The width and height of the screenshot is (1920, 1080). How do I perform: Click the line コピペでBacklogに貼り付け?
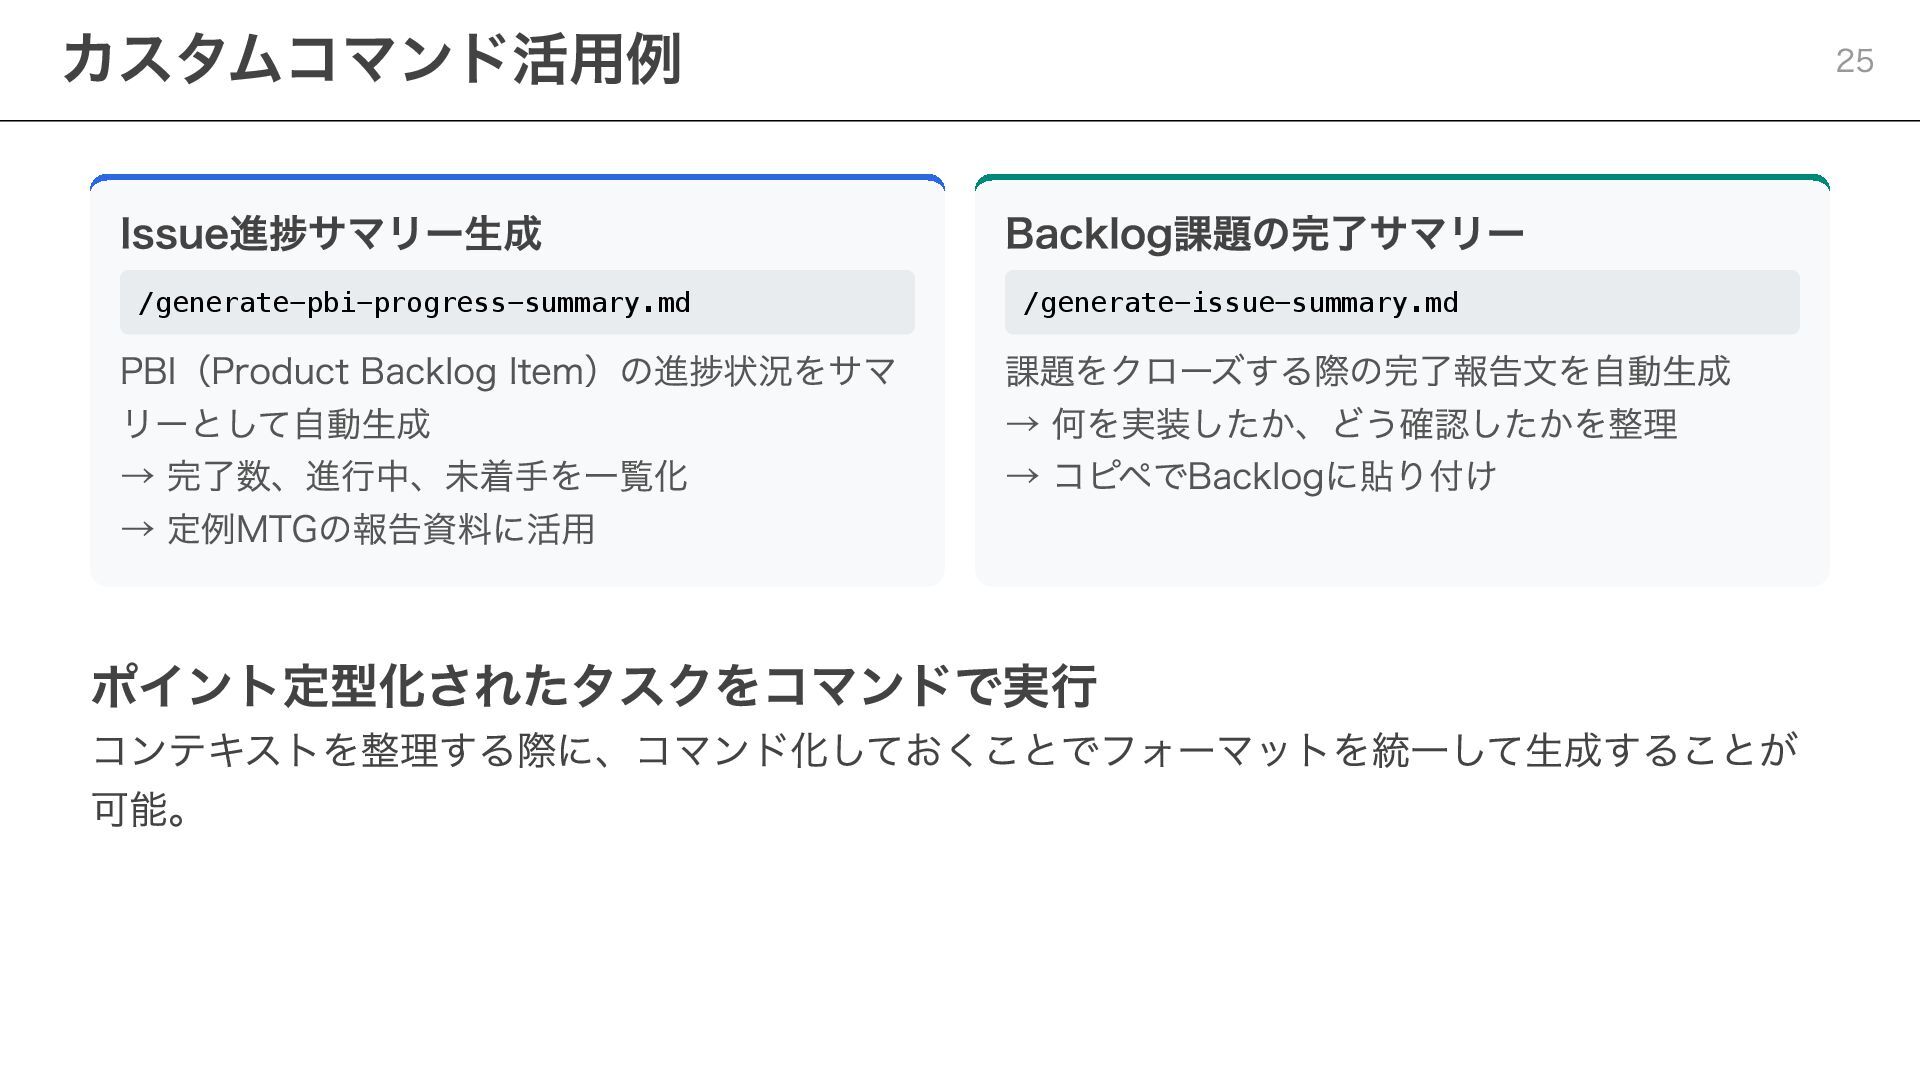click(x=1274, y=477)
